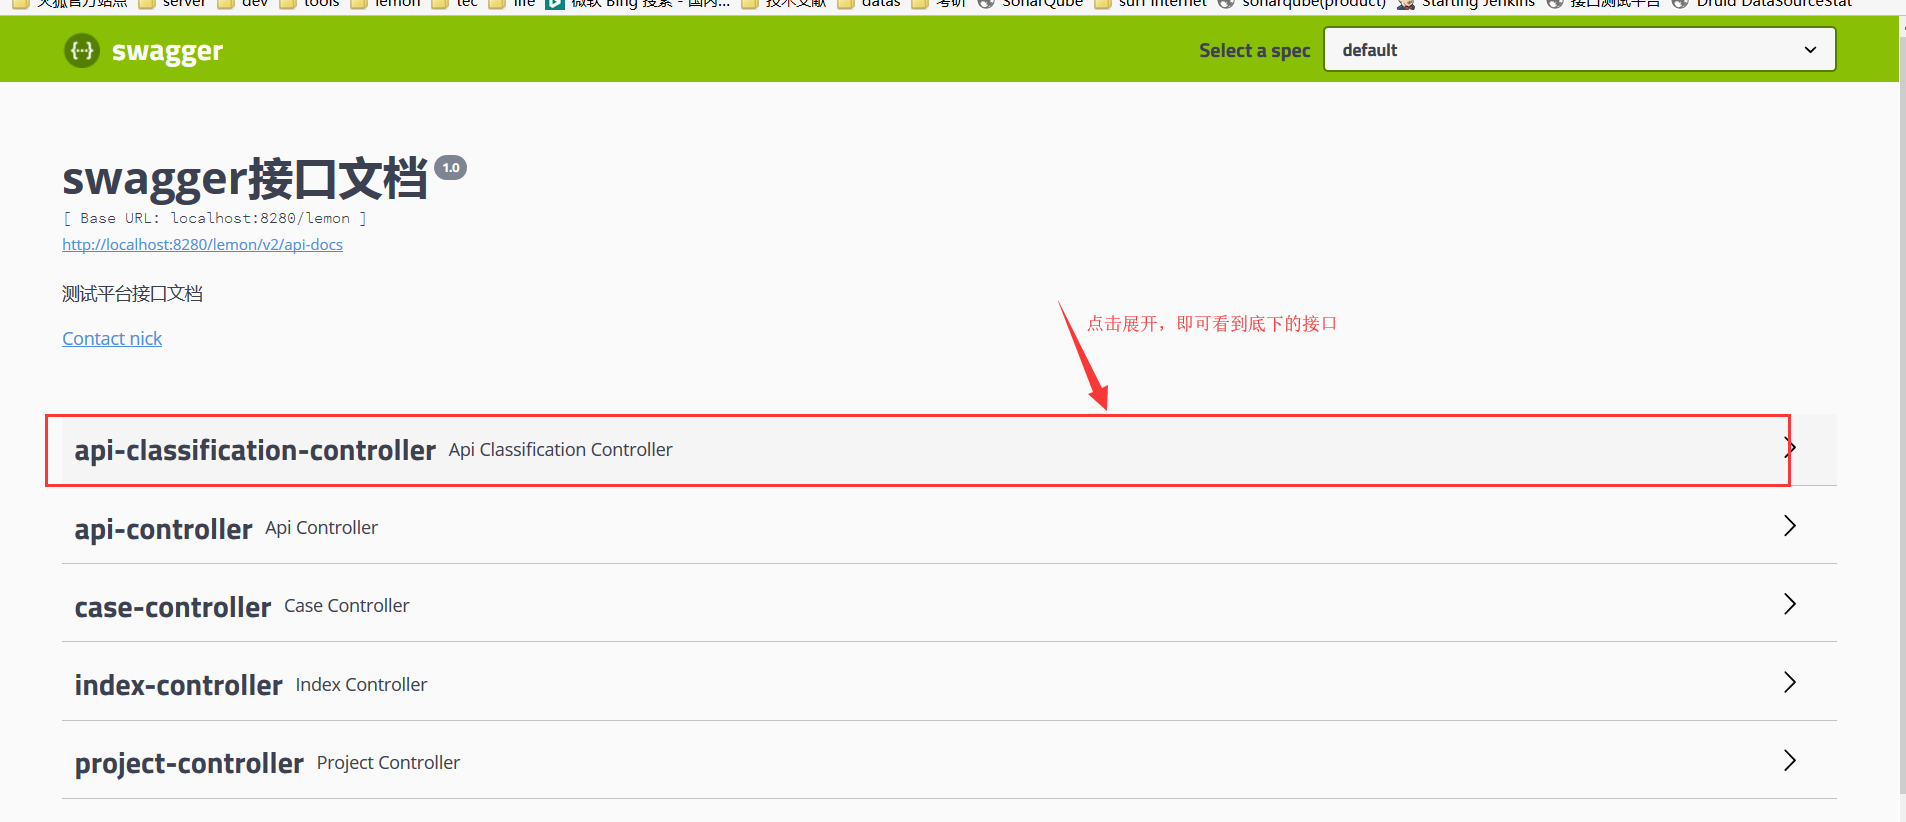Expand index-controller using its chevron arrow

pyautogui.click(x=1790, y=682)
